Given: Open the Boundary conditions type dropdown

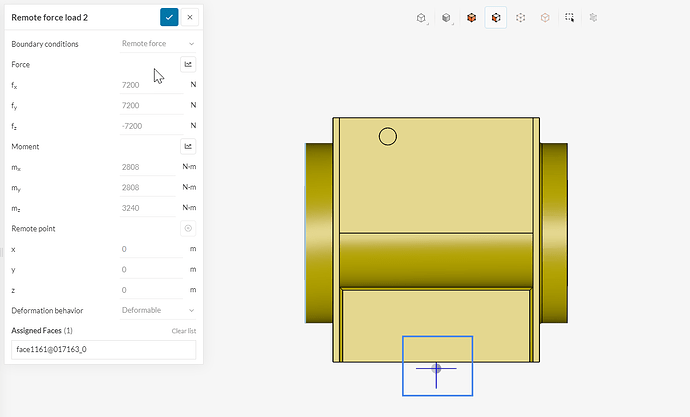Looking at the screenshot, I should pyautogui.click(x=158, y=44).
